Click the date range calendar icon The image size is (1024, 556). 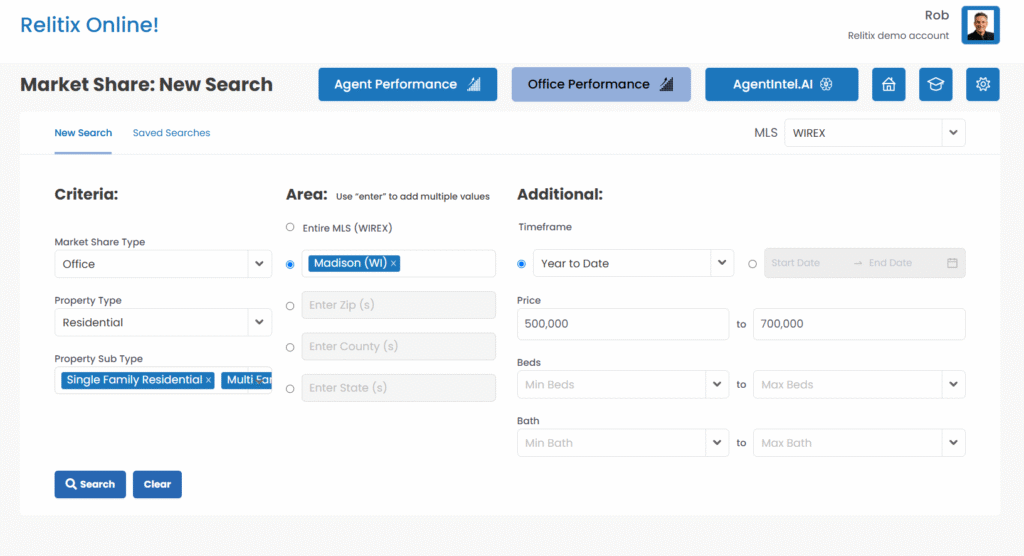click(952, 263)
